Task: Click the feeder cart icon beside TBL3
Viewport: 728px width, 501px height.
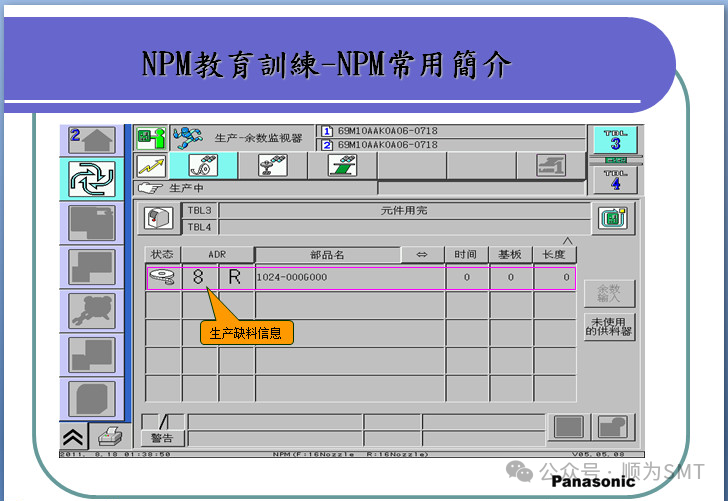Action: point(158,219)
